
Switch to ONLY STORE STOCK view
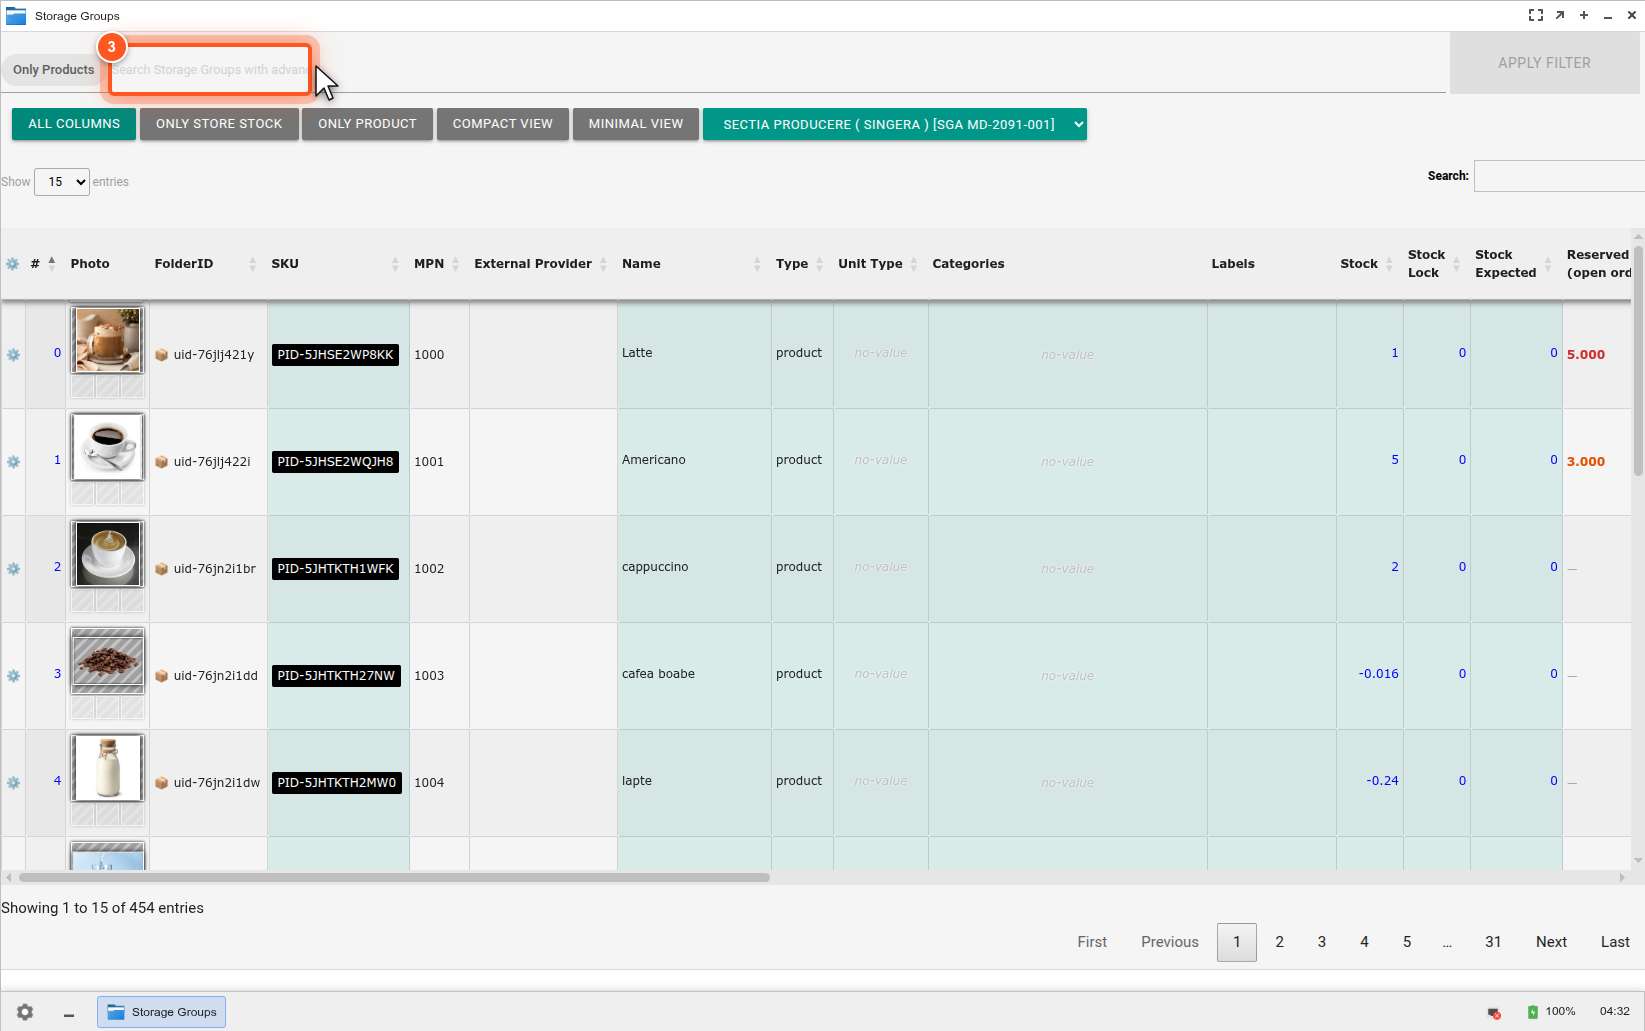click(219, 124)
